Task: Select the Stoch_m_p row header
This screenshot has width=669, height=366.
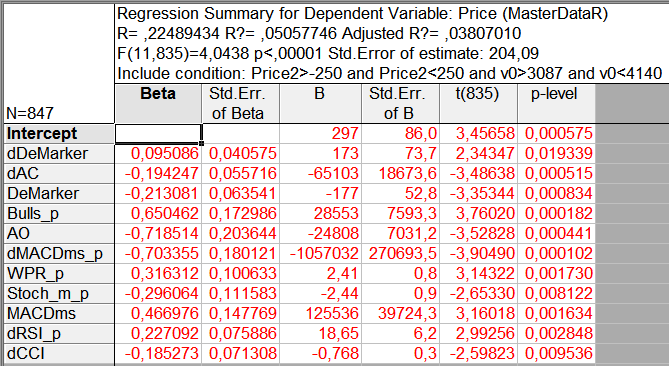Action: point(59,294)
